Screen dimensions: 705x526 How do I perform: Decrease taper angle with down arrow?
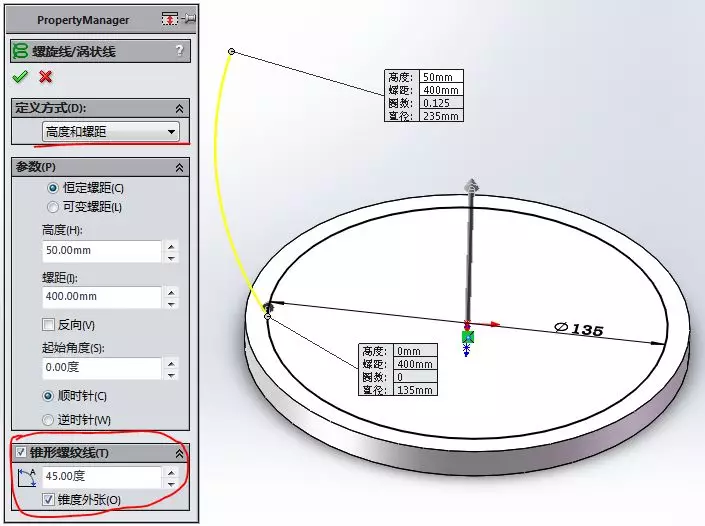171,484
